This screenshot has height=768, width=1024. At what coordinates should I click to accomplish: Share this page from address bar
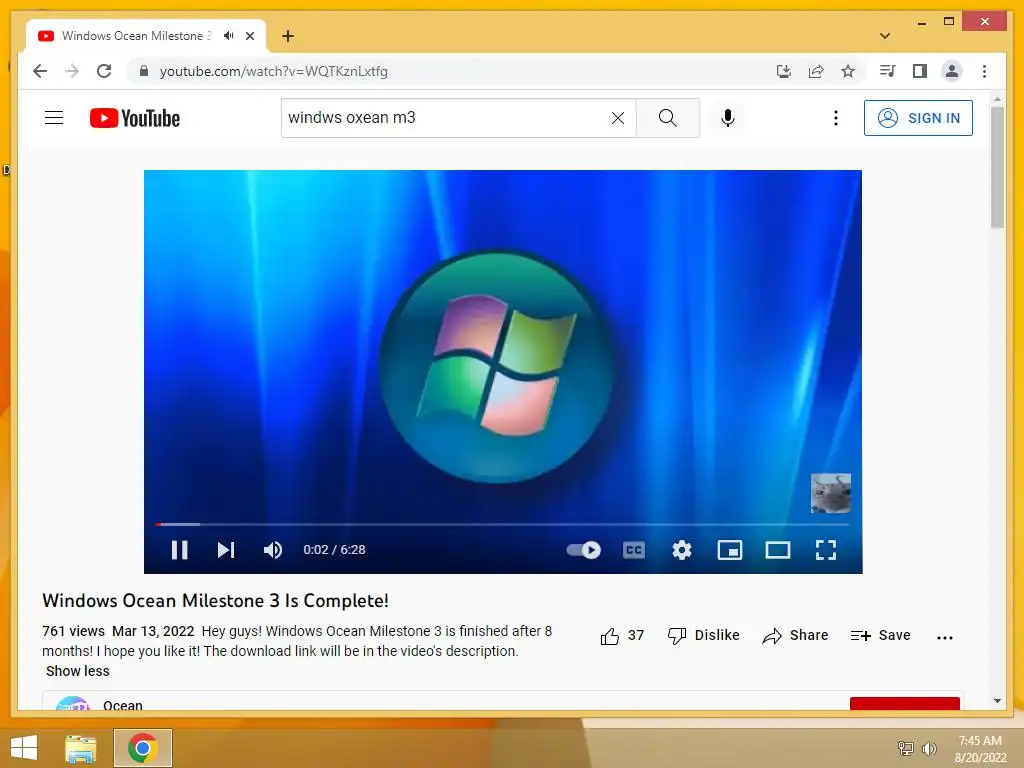(816, 71)
